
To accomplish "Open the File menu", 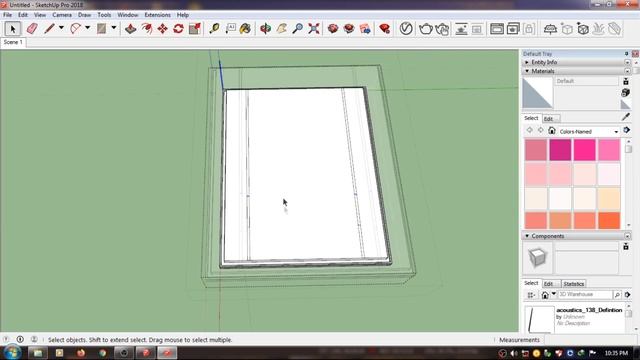I will pyautogui.click(x=7, y=15).
